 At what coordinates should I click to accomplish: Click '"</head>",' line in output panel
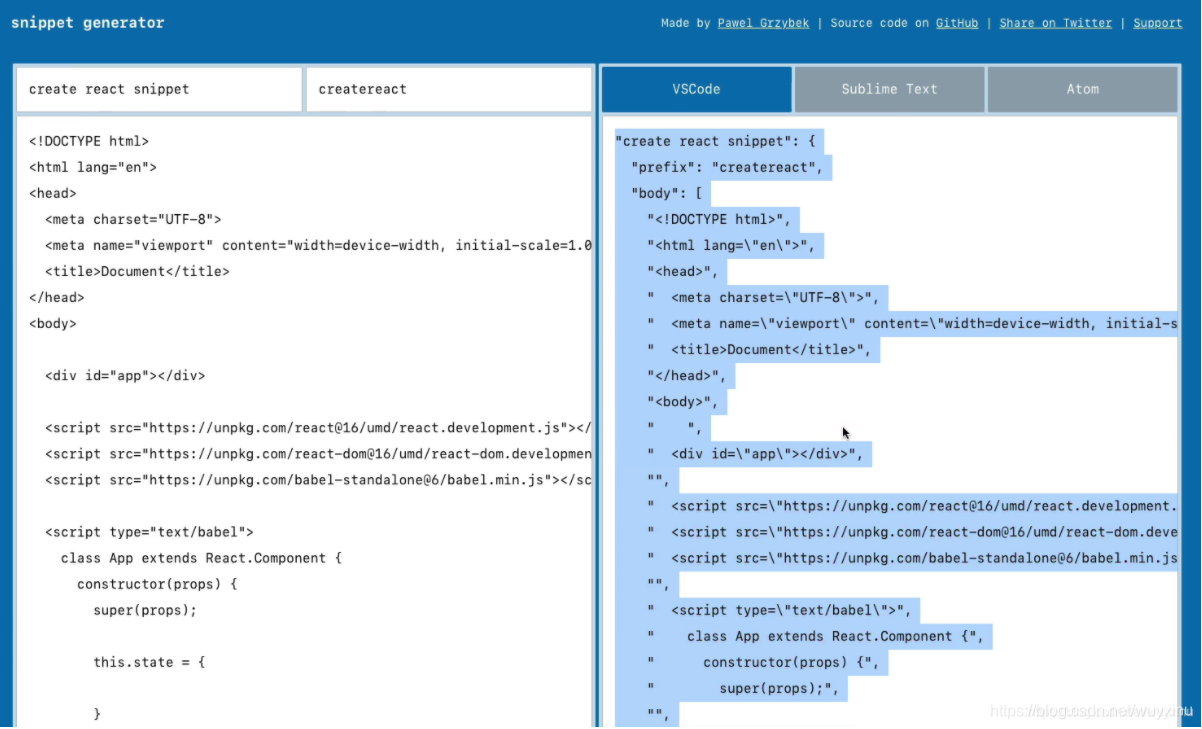[x=687, y=376]
